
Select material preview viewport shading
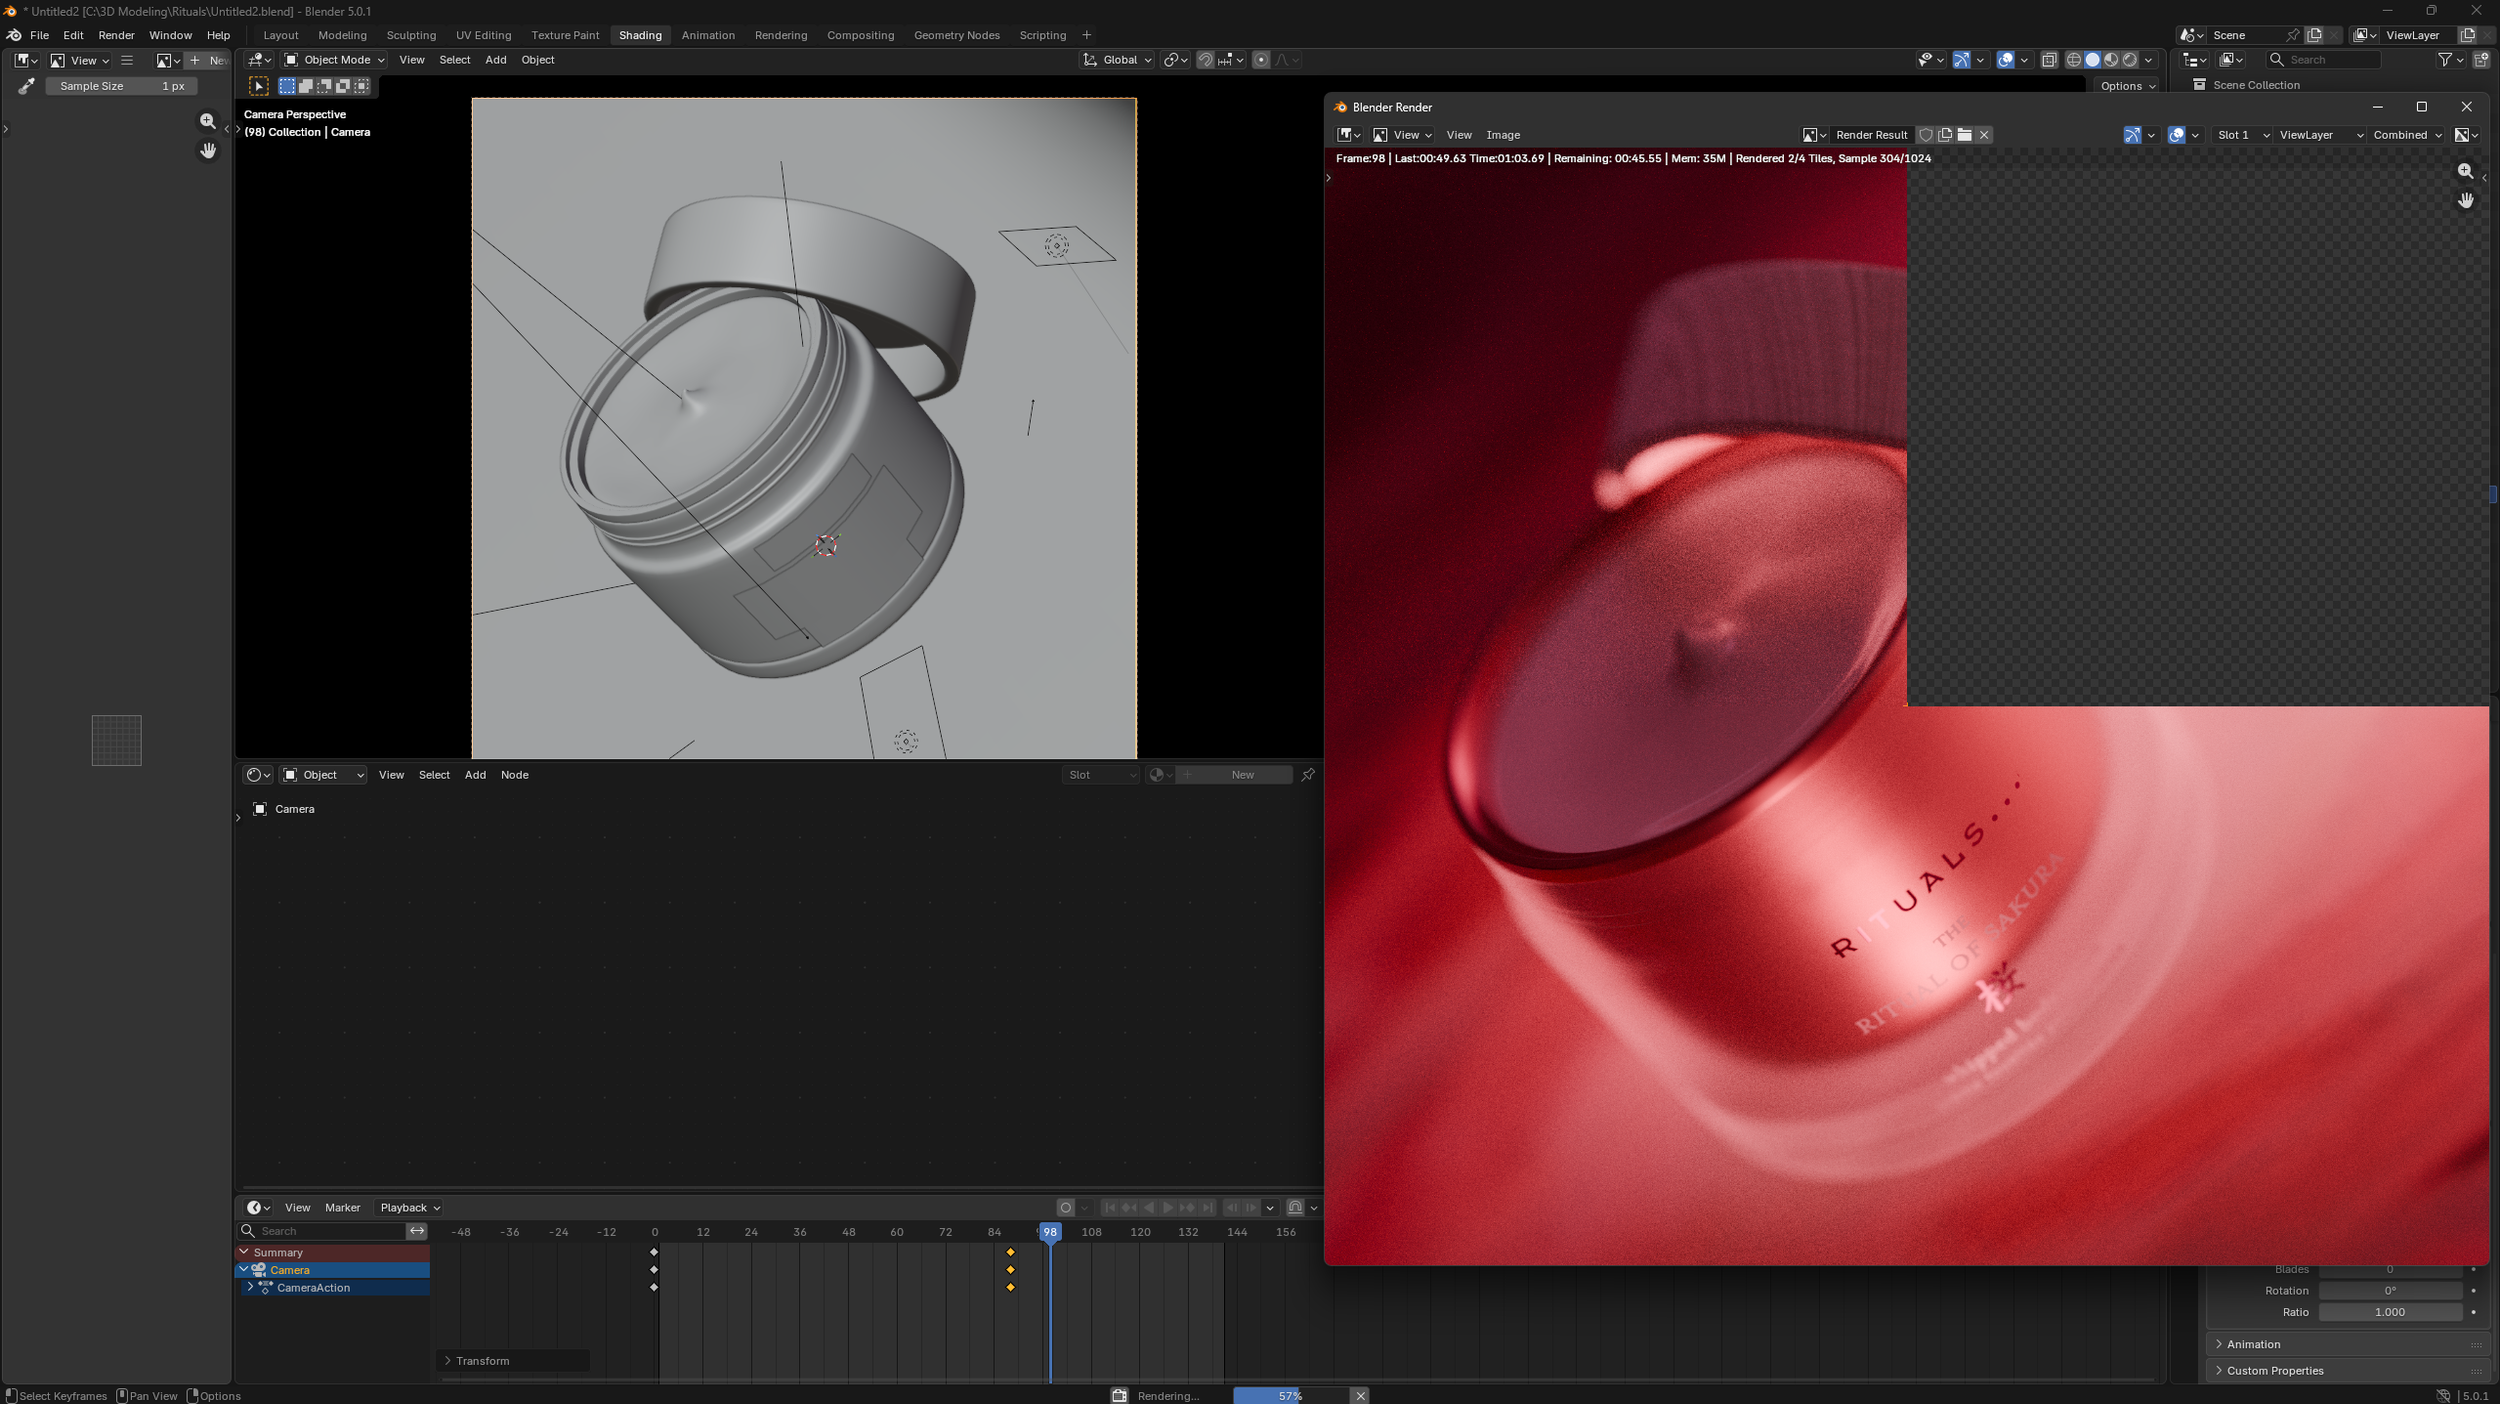(x=2111, y=60)
